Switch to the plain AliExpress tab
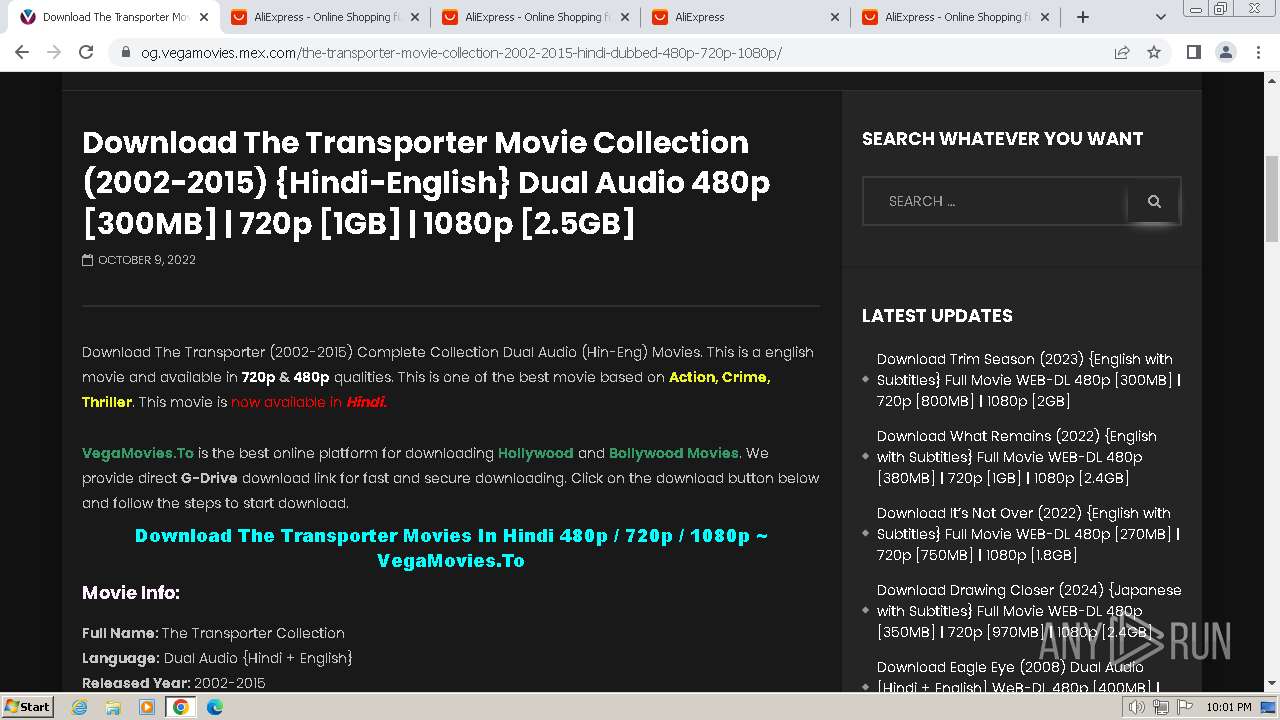Viewport: 1280px width, 720px height. point(744,17)
